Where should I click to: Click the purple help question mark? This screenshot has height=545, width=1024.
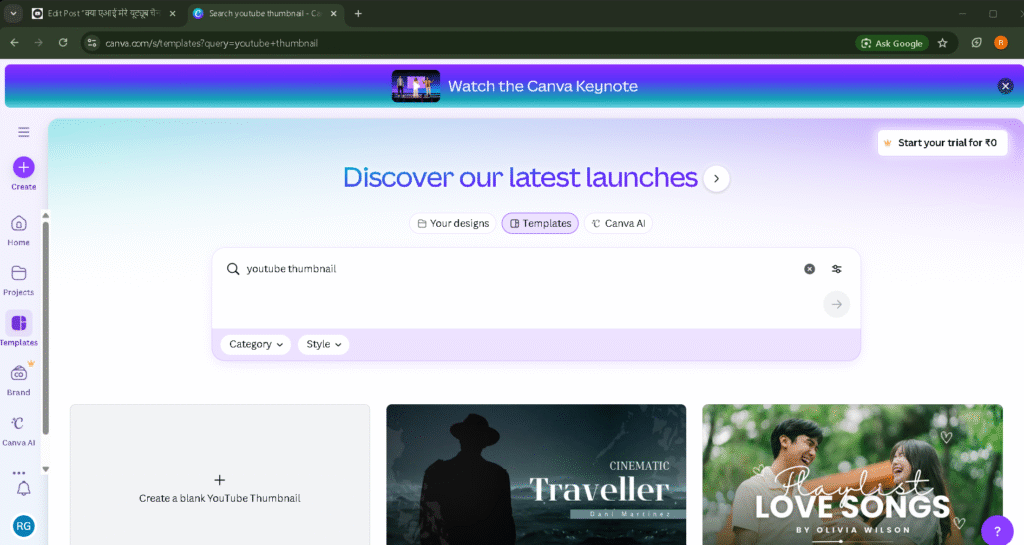pos(997,531)
